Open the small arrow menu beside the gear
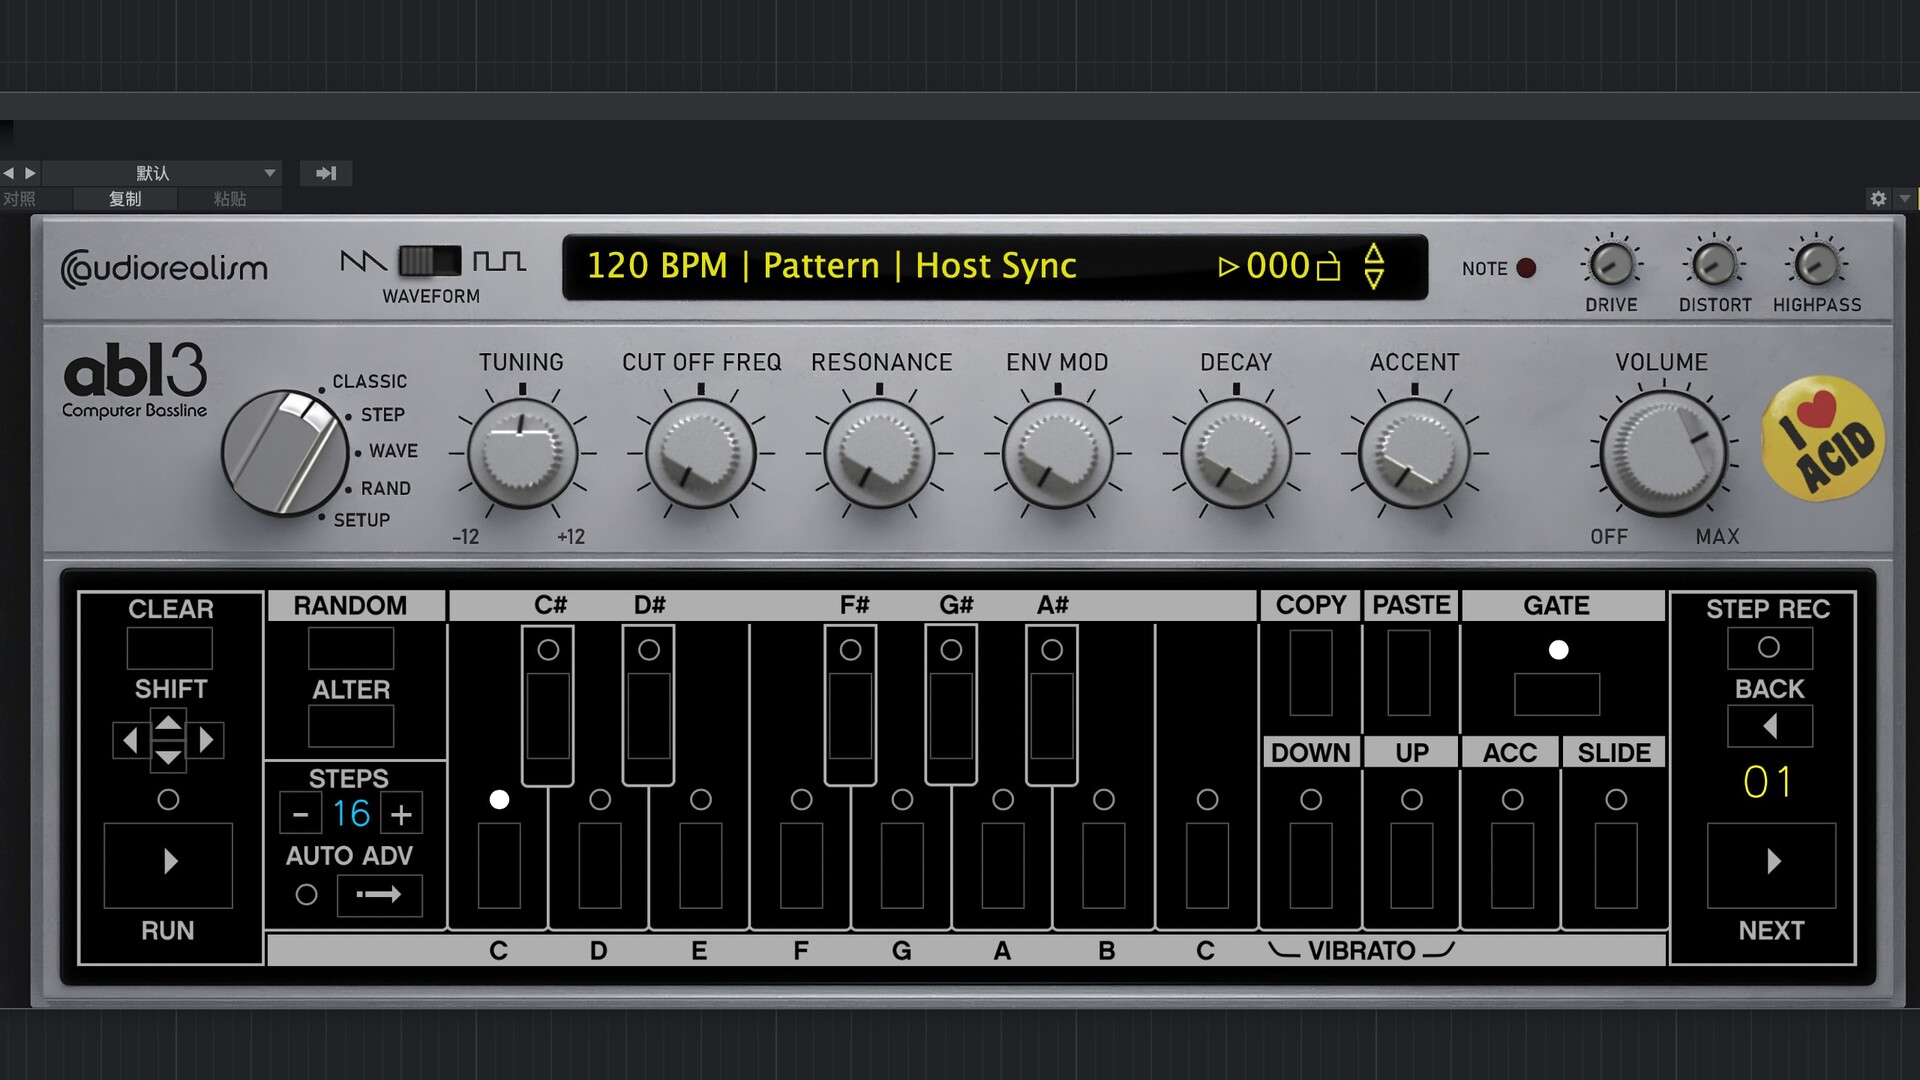Viewport: 1920px width, 1080px height. click(1904, 199)
